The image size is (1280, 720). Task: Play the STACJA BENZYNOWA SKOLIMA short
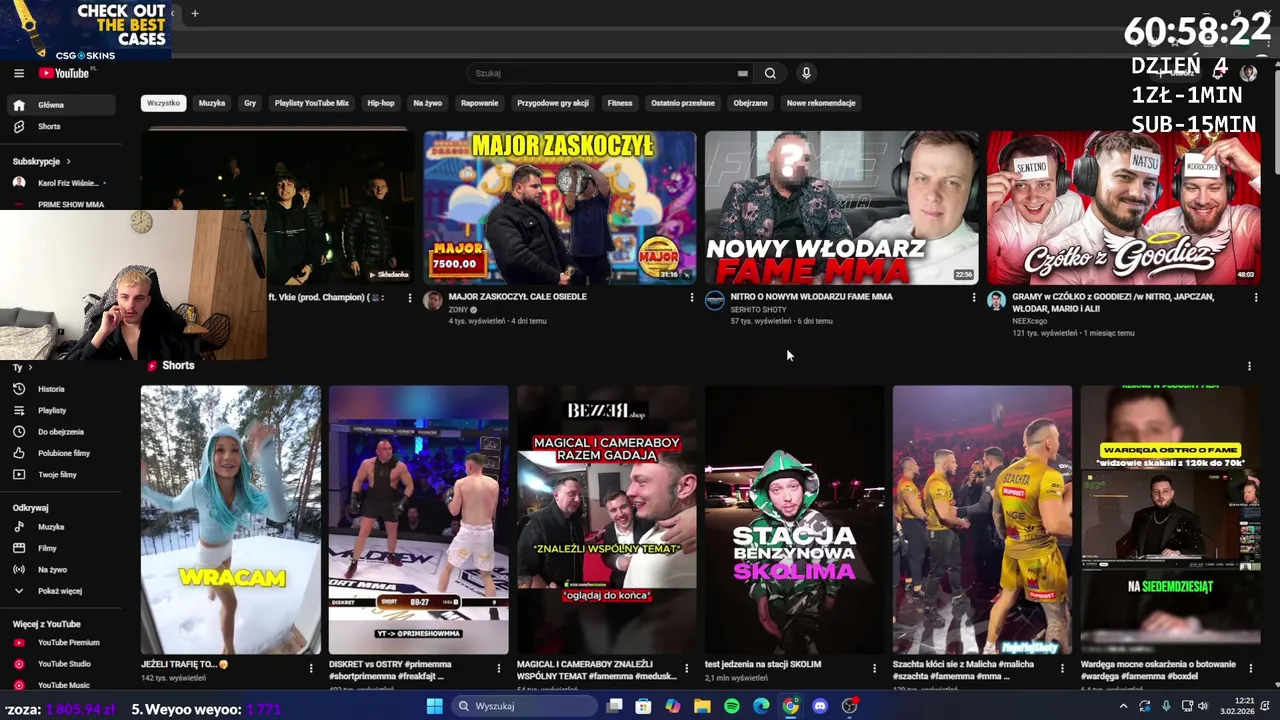[794, 520]
